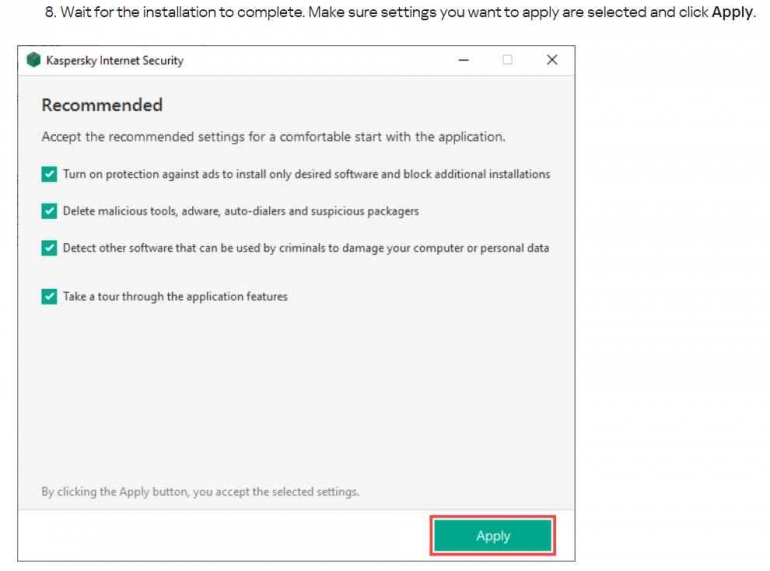Click the 'By clicking the Apply button' note
This screenshot has width=770, height=571.
pyautogui.click(x=200, y=491)
